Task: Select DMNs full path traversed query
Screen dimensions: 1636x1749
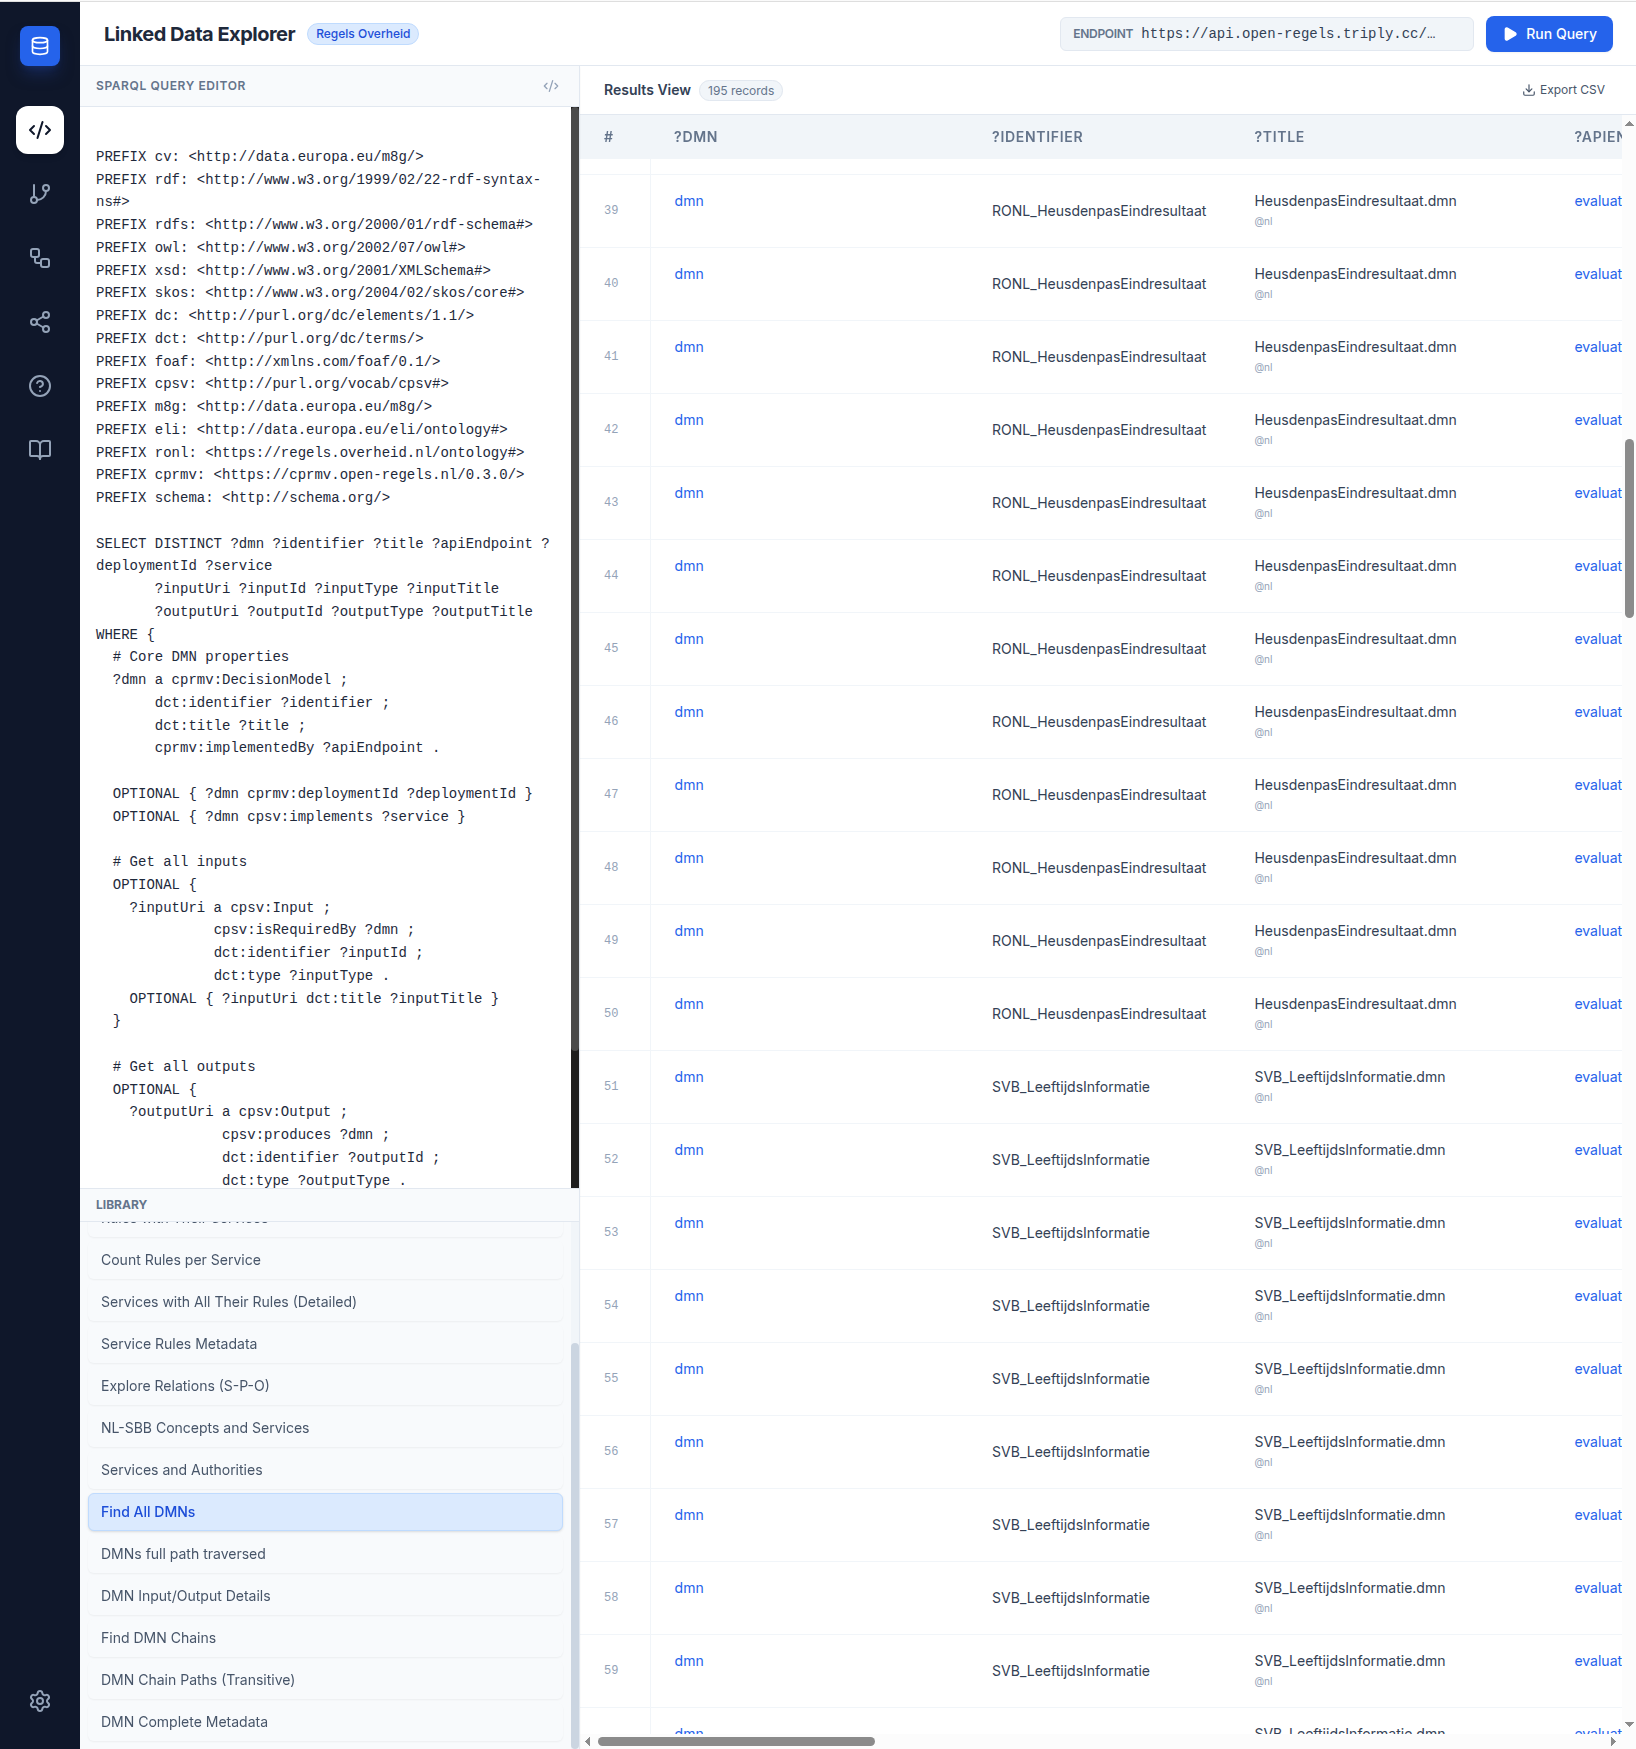Action: pyautogui.click(x=325, y=1554)
